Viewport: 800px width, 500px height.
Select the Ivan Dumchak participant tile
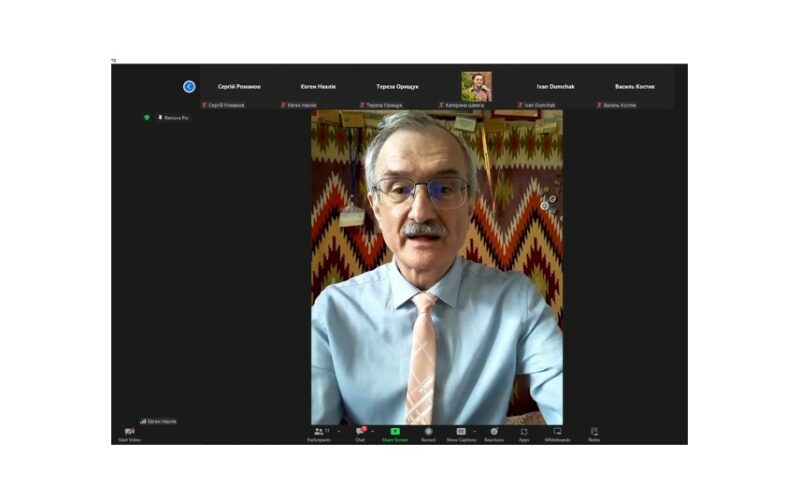click(556, 87)
